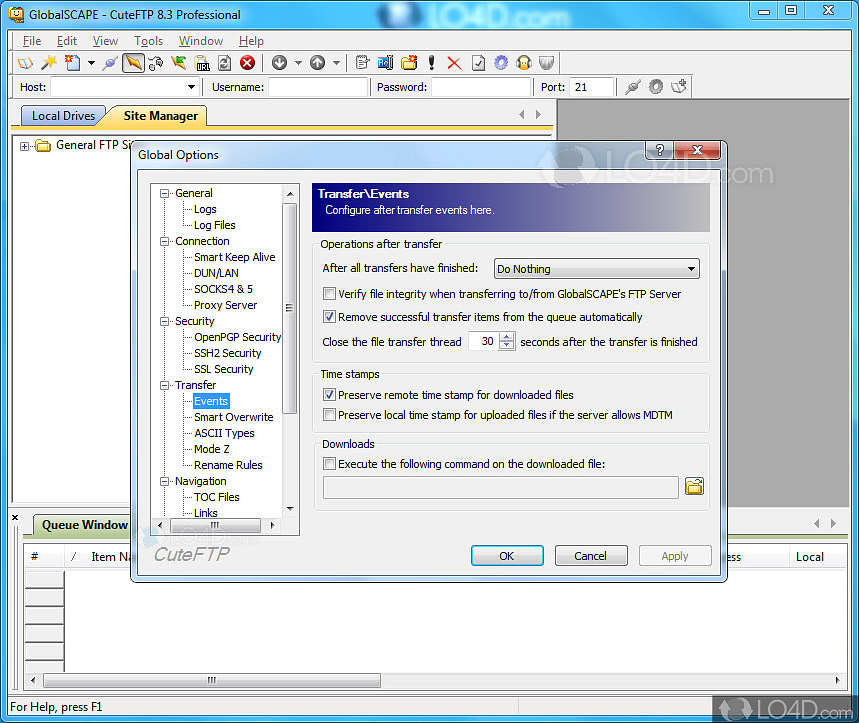Collapse the General tree node
This screenshot has height=723, width=859.
coord(164,193)
